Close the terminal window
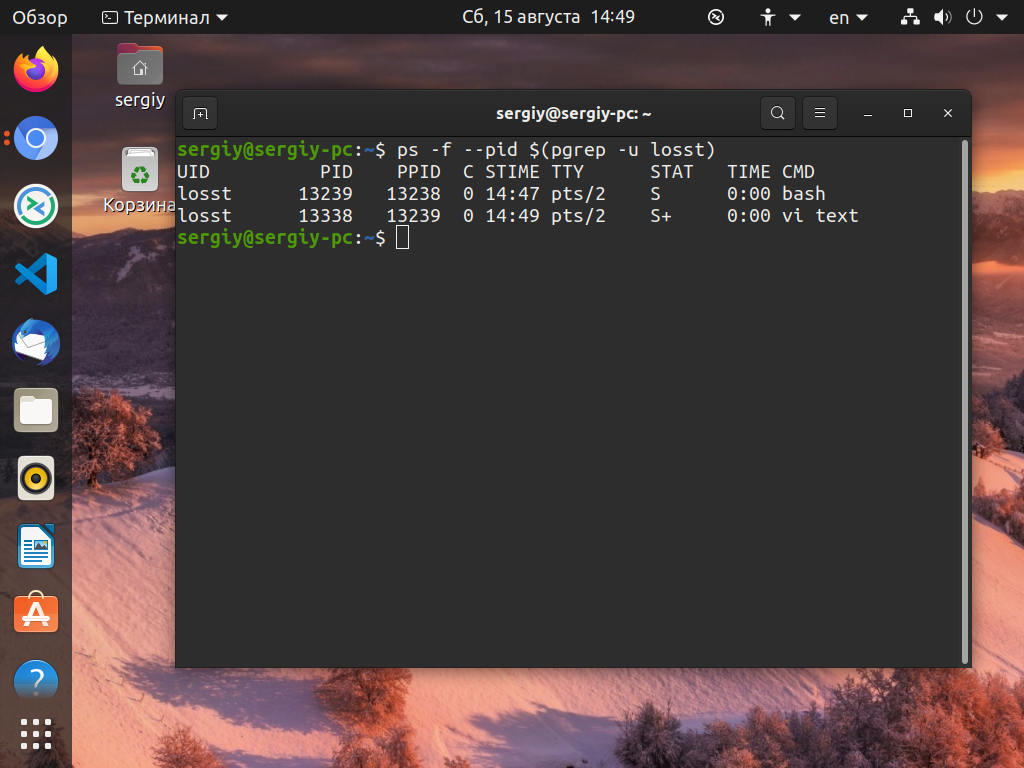 [948, 114]
